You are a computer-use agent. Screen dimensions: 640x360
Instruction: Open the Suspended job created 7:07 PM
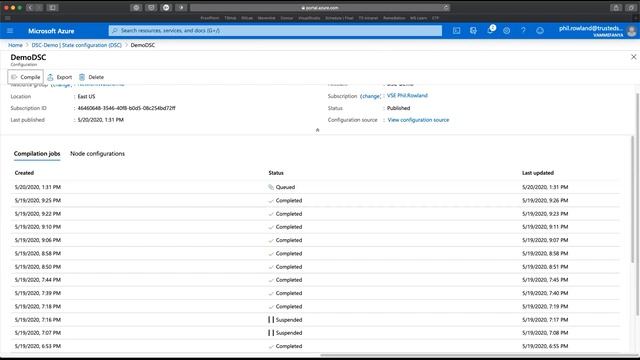[315, 333]
